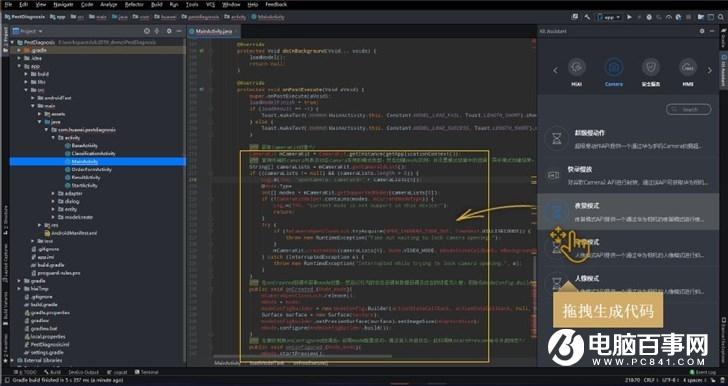Go to next kits with right chevron
The image size is (728, 386).
point(709,71)
